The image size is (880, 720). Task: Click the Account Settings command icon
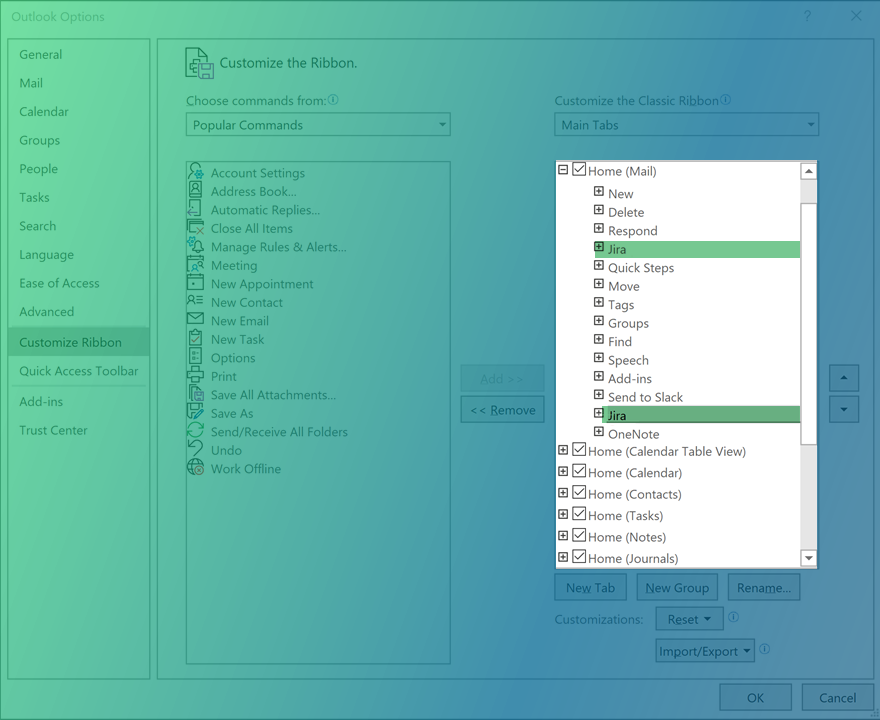click(196, 173)
